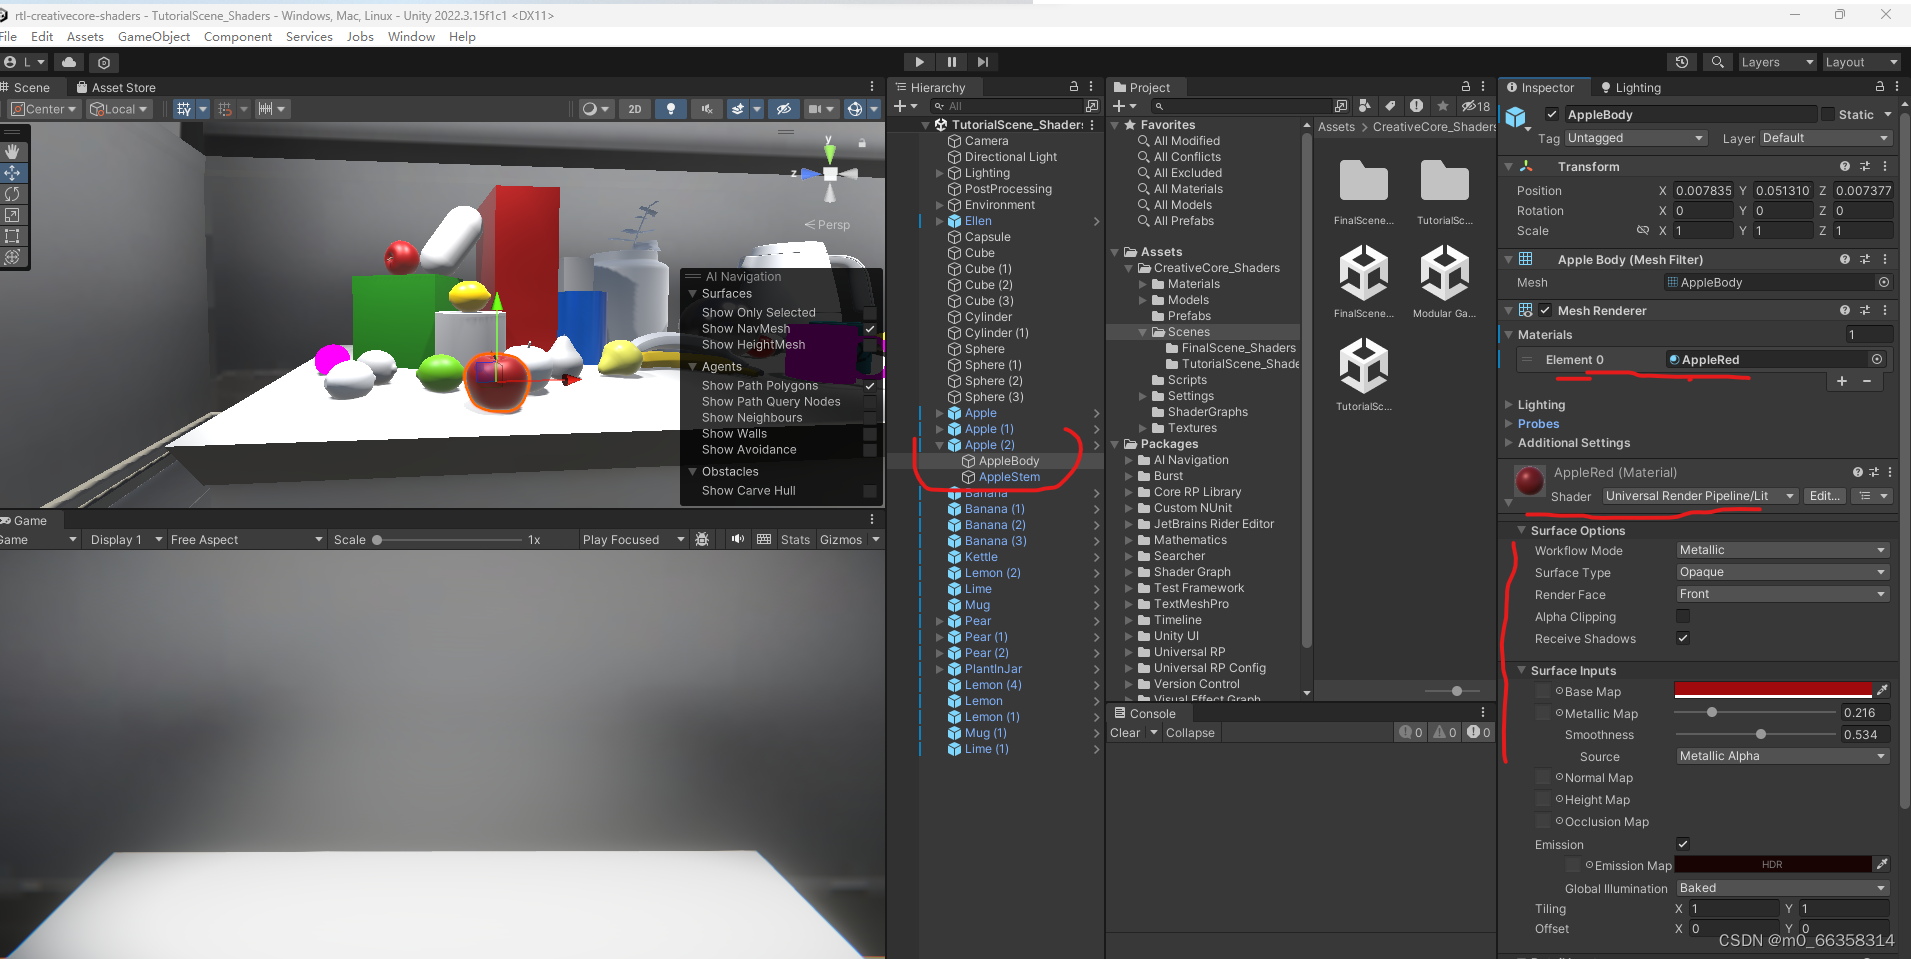1911x959 pixels.
Task: Open the GameObject menu
Action: (x=154, y=36)
